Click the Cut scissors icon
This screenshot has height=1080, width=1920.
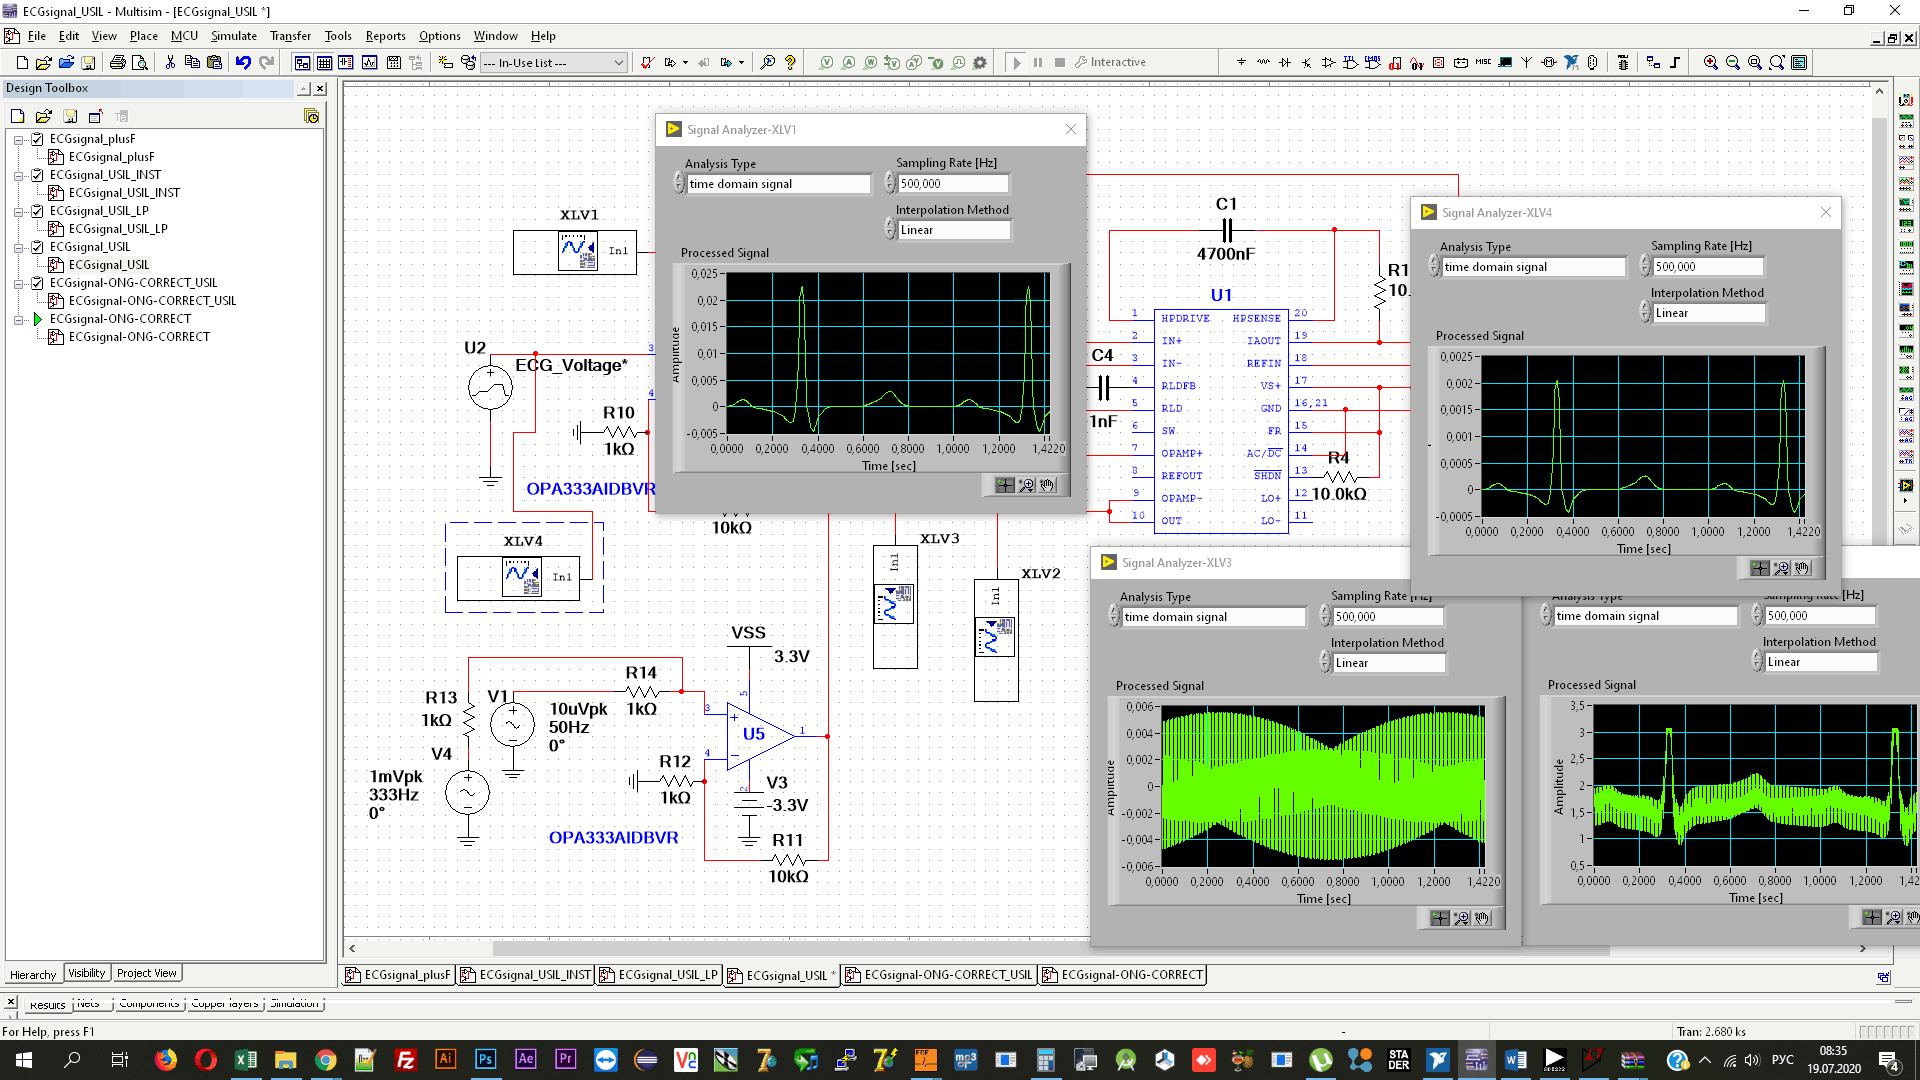click(170, 62)
